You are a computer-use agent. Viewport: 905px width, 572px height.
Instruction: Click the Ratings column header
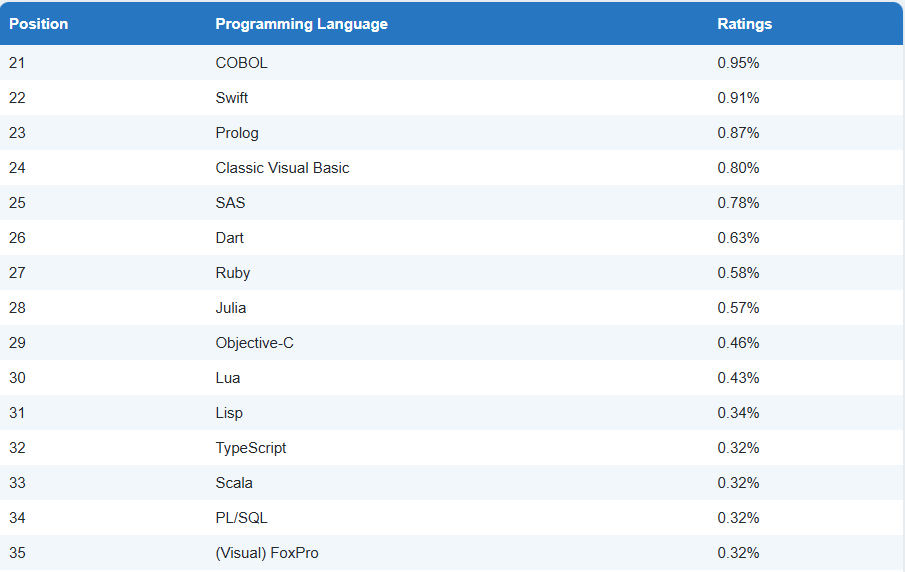tap(745, 24)
